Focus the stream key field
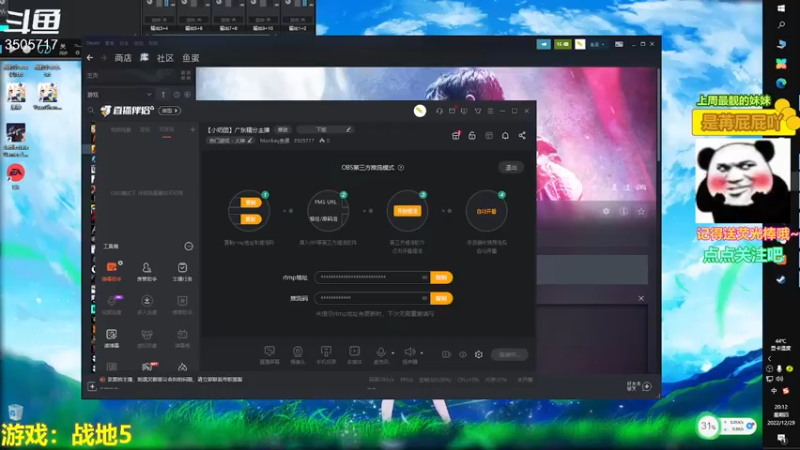The image size is (800, 450). (372, 298)
